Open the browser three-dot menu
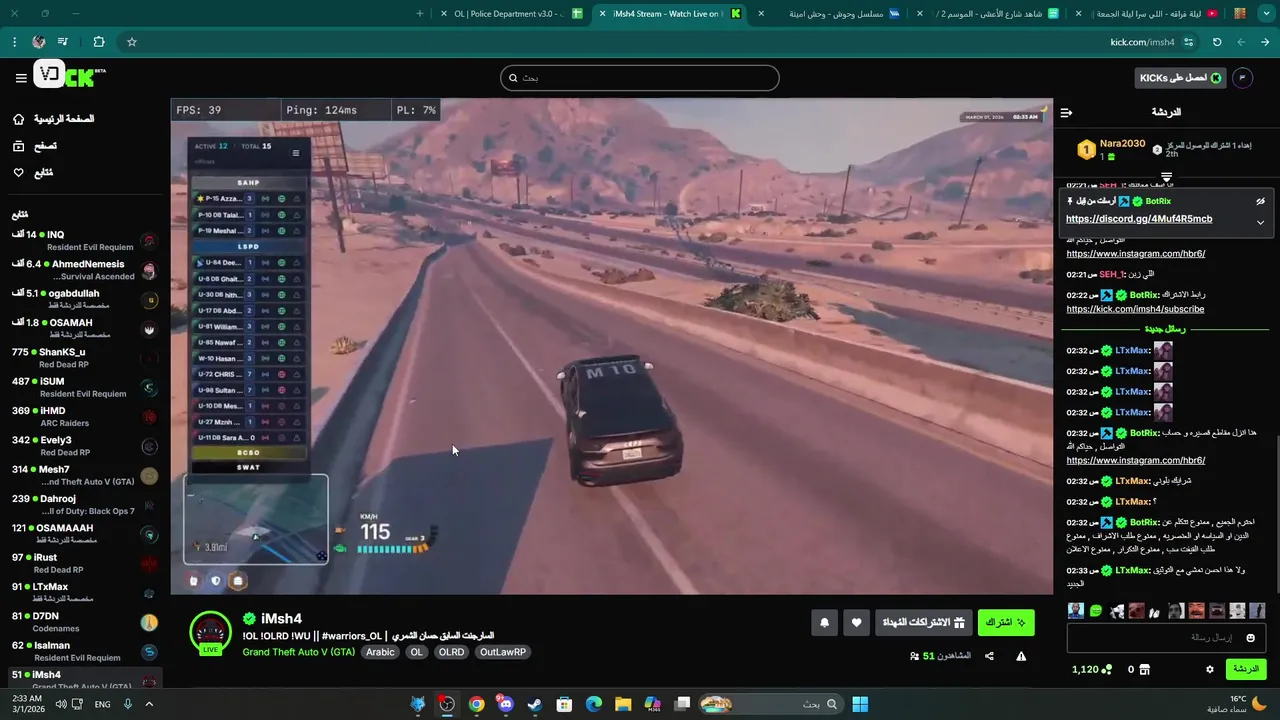1280x720 pixels. pos(14,42)
